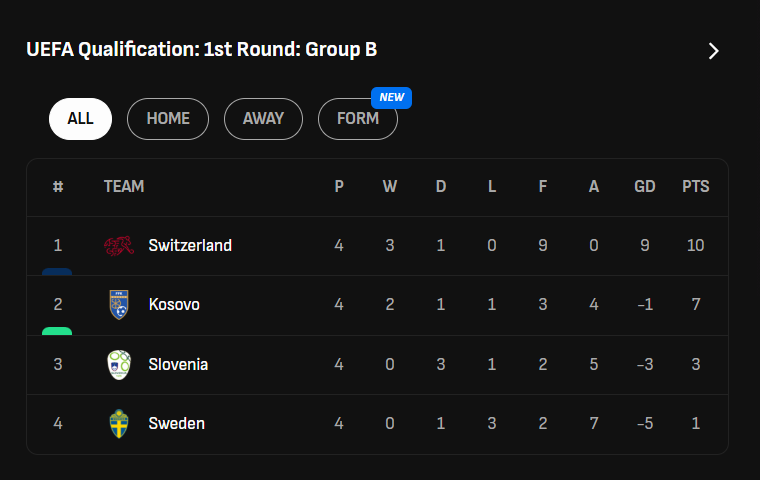Open the Switzerland team link
Screen dimensions: 760x480
[x=190, y=245]
